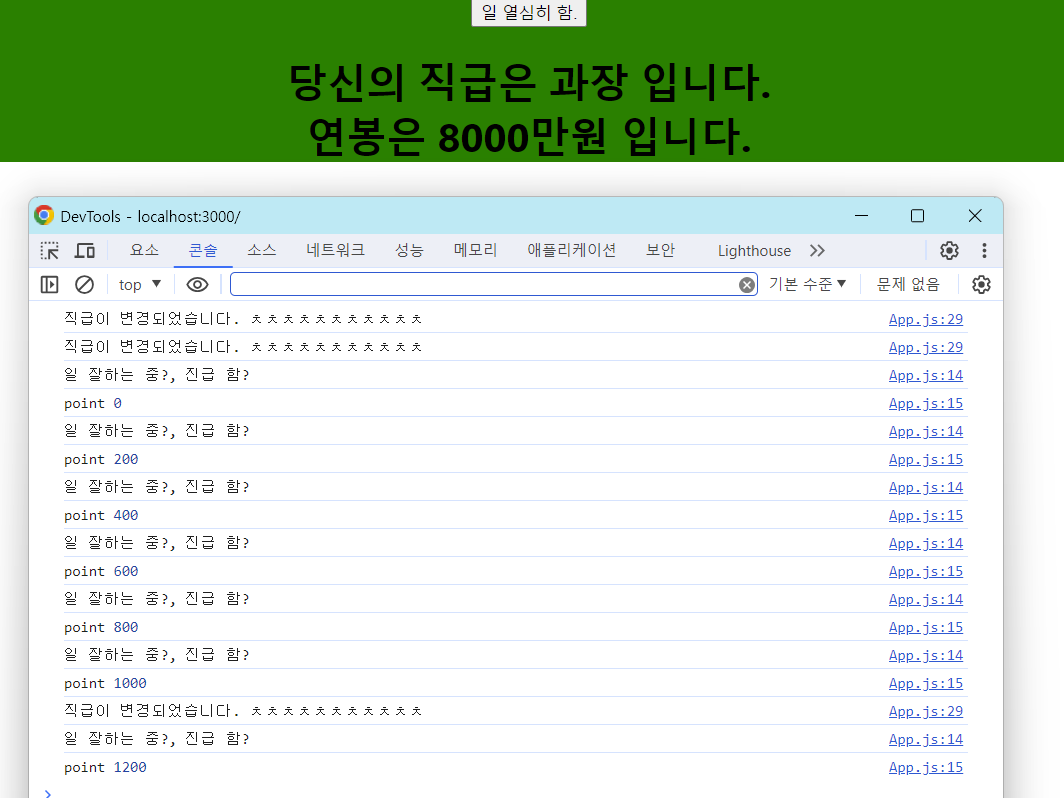
Task: Open console settings gear icon
Action: pos(981,284)
